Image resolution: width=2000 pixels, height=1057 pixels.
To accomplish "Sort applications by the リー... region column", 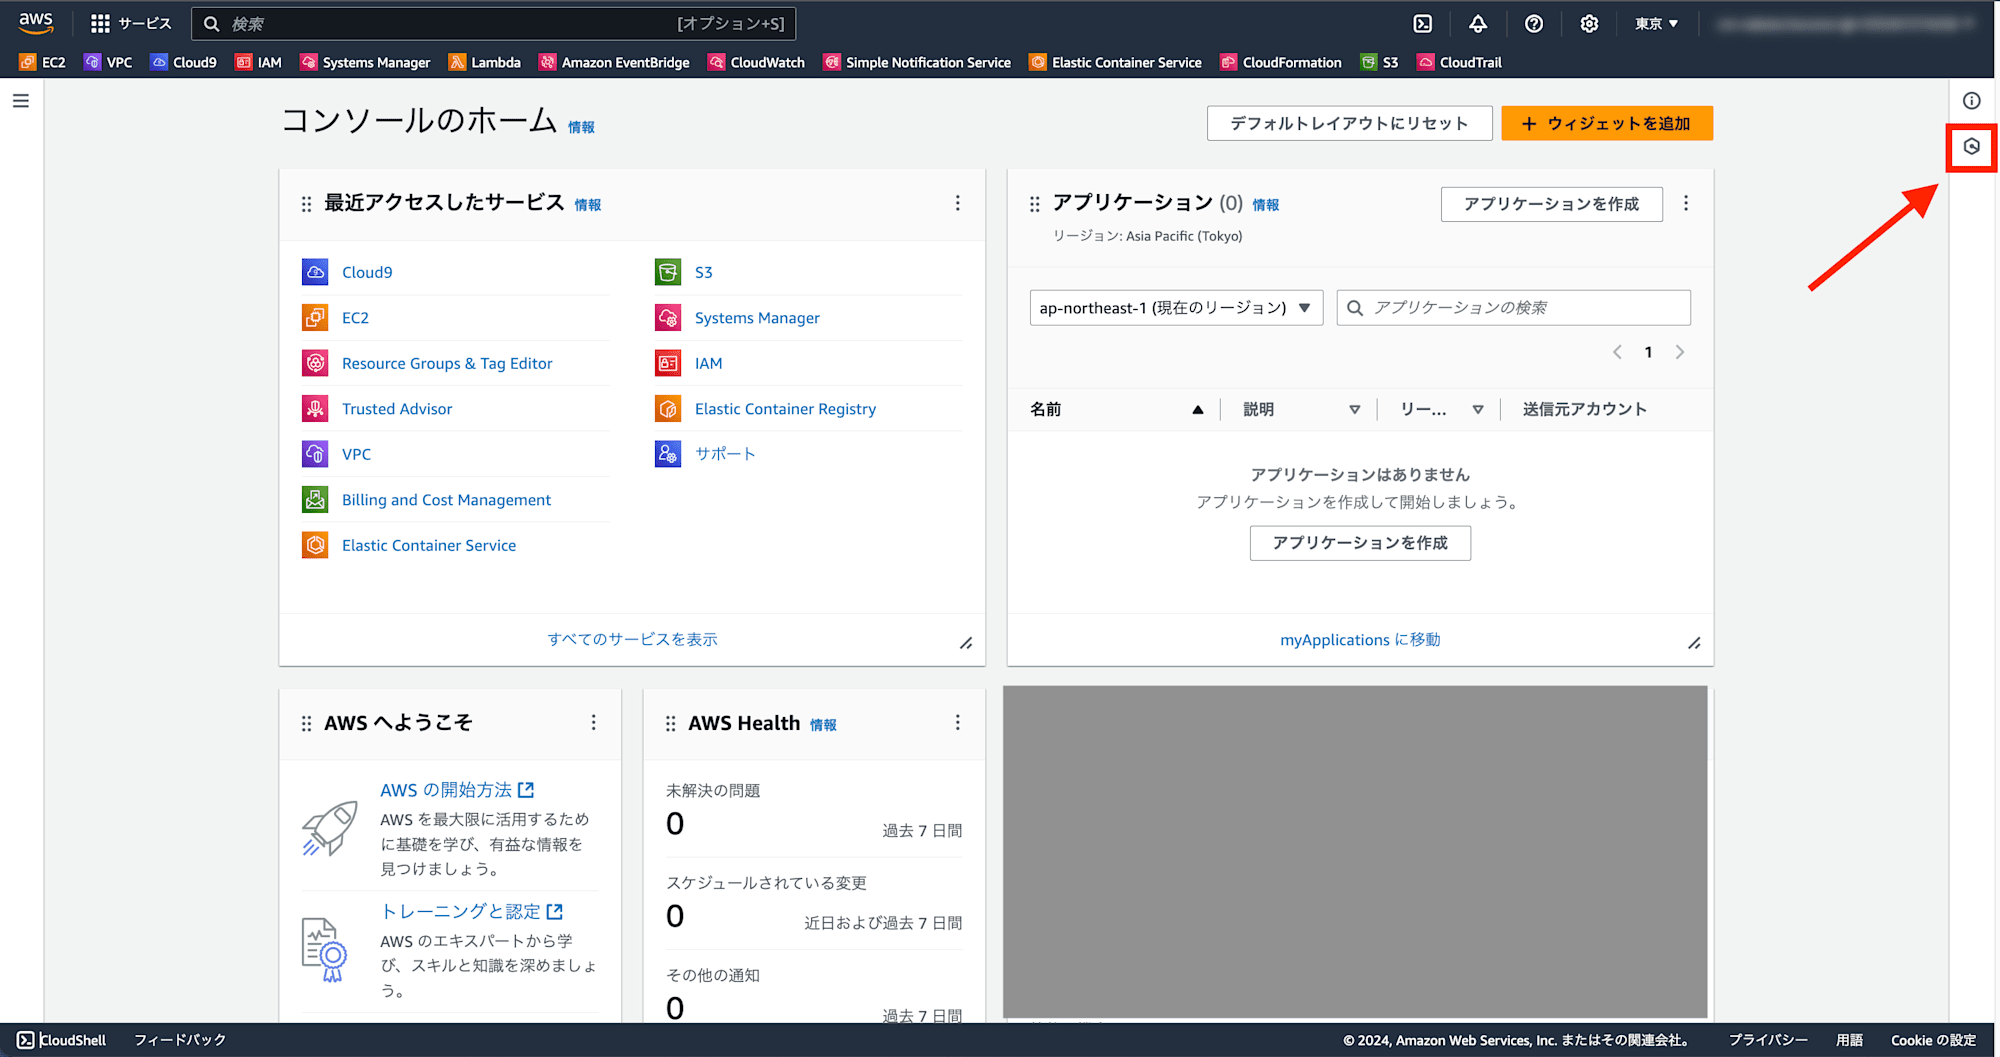I will pos(1441,409).
